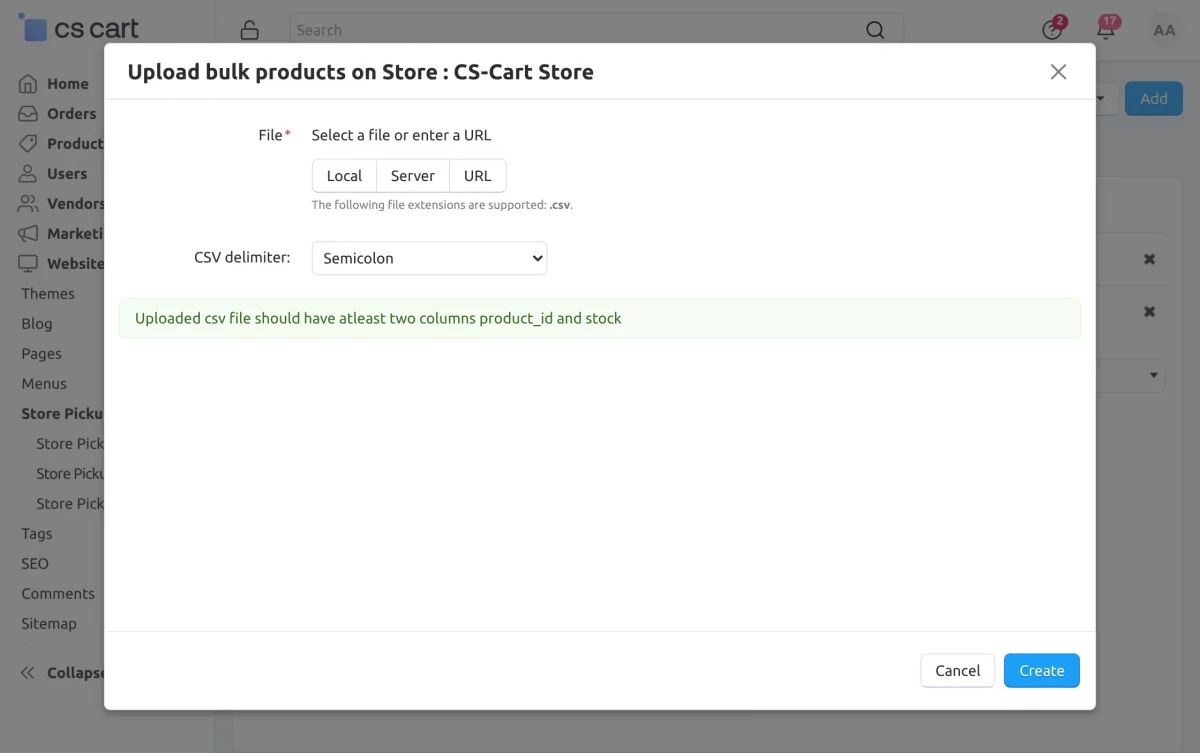Click the Marketing megaphone icon

pos(28,234)
